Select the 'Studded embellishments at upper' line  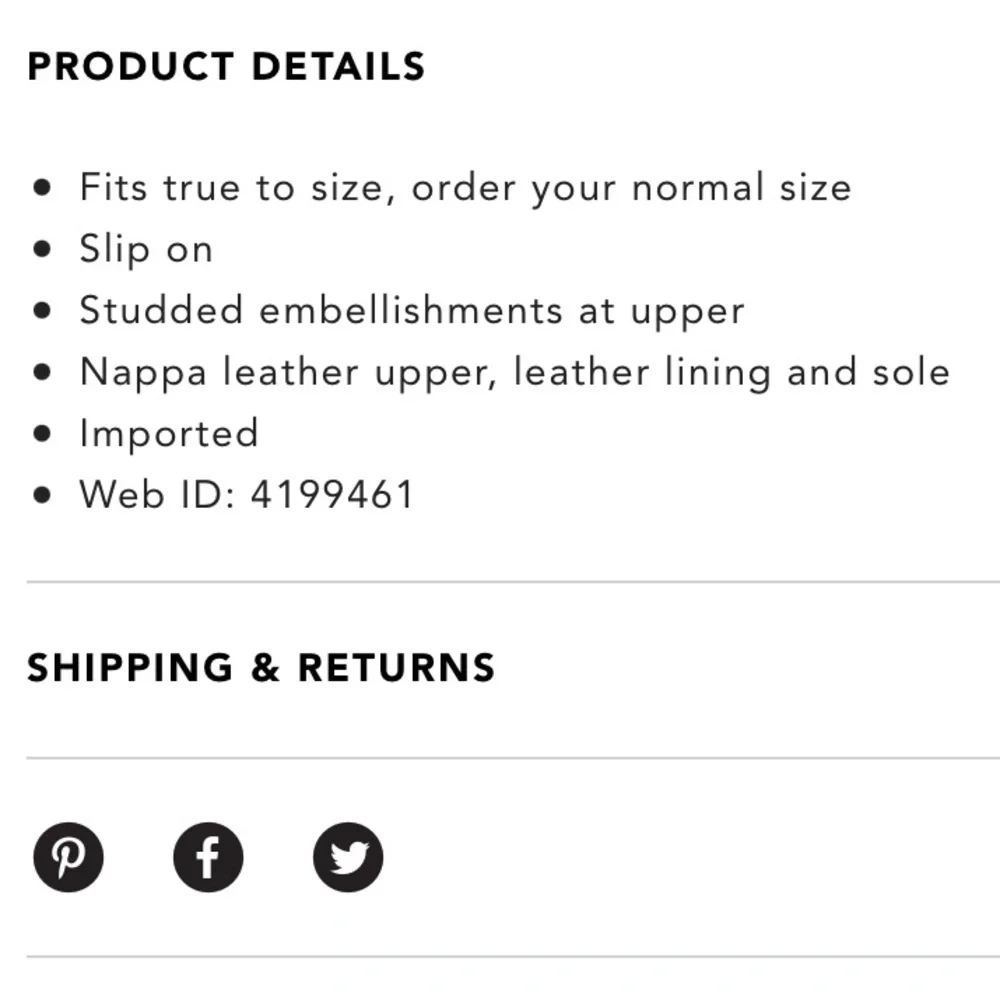(412, 311)
